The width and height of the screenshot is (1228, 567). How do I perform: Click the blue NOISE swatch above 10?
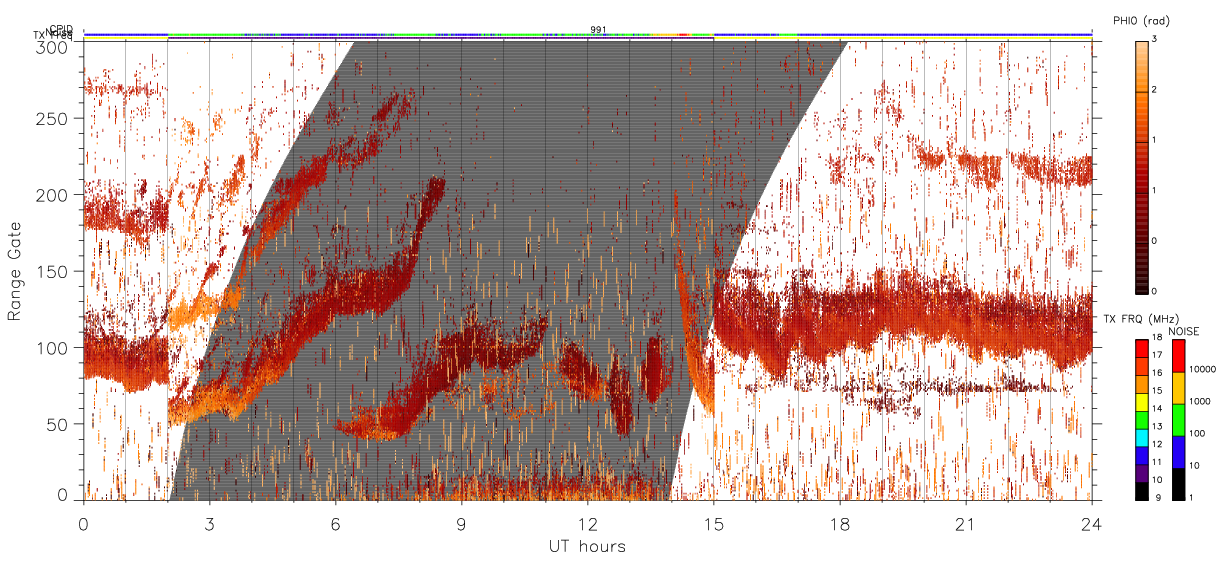click(1177, 451)
